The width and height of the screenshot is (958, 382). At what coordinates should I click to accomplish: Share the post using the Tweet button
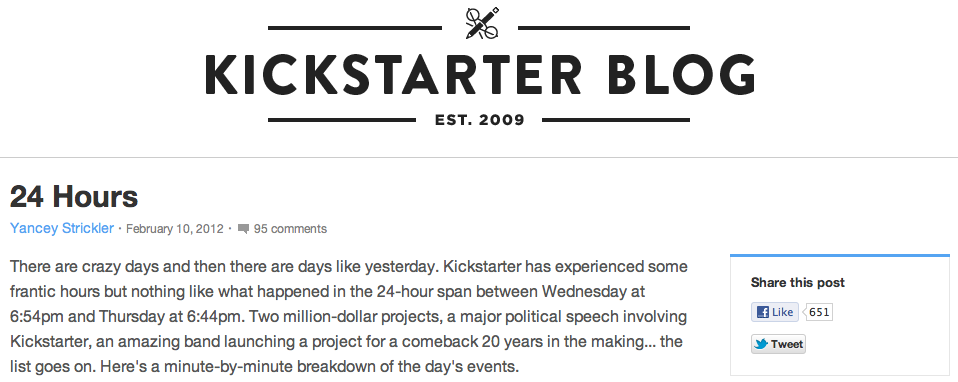point(778,344)
